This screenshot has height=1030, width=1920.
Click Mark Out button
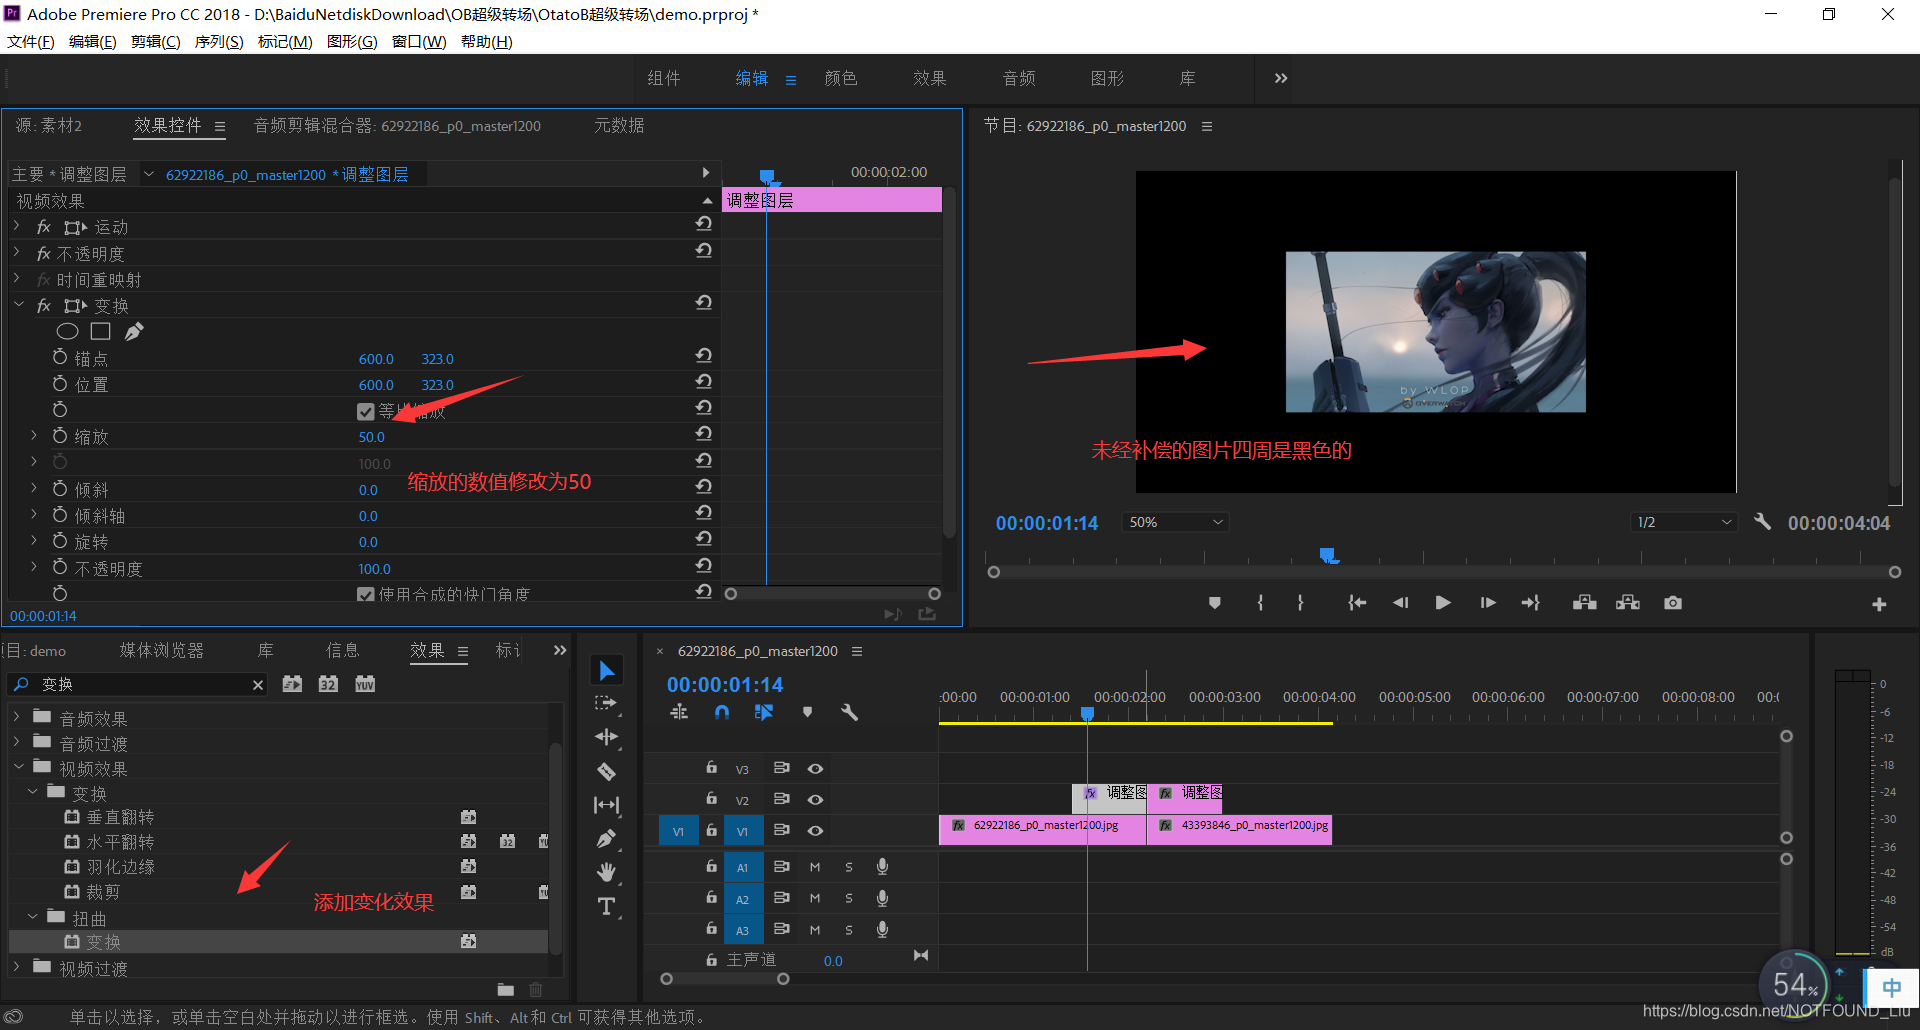pos(1300,603)
